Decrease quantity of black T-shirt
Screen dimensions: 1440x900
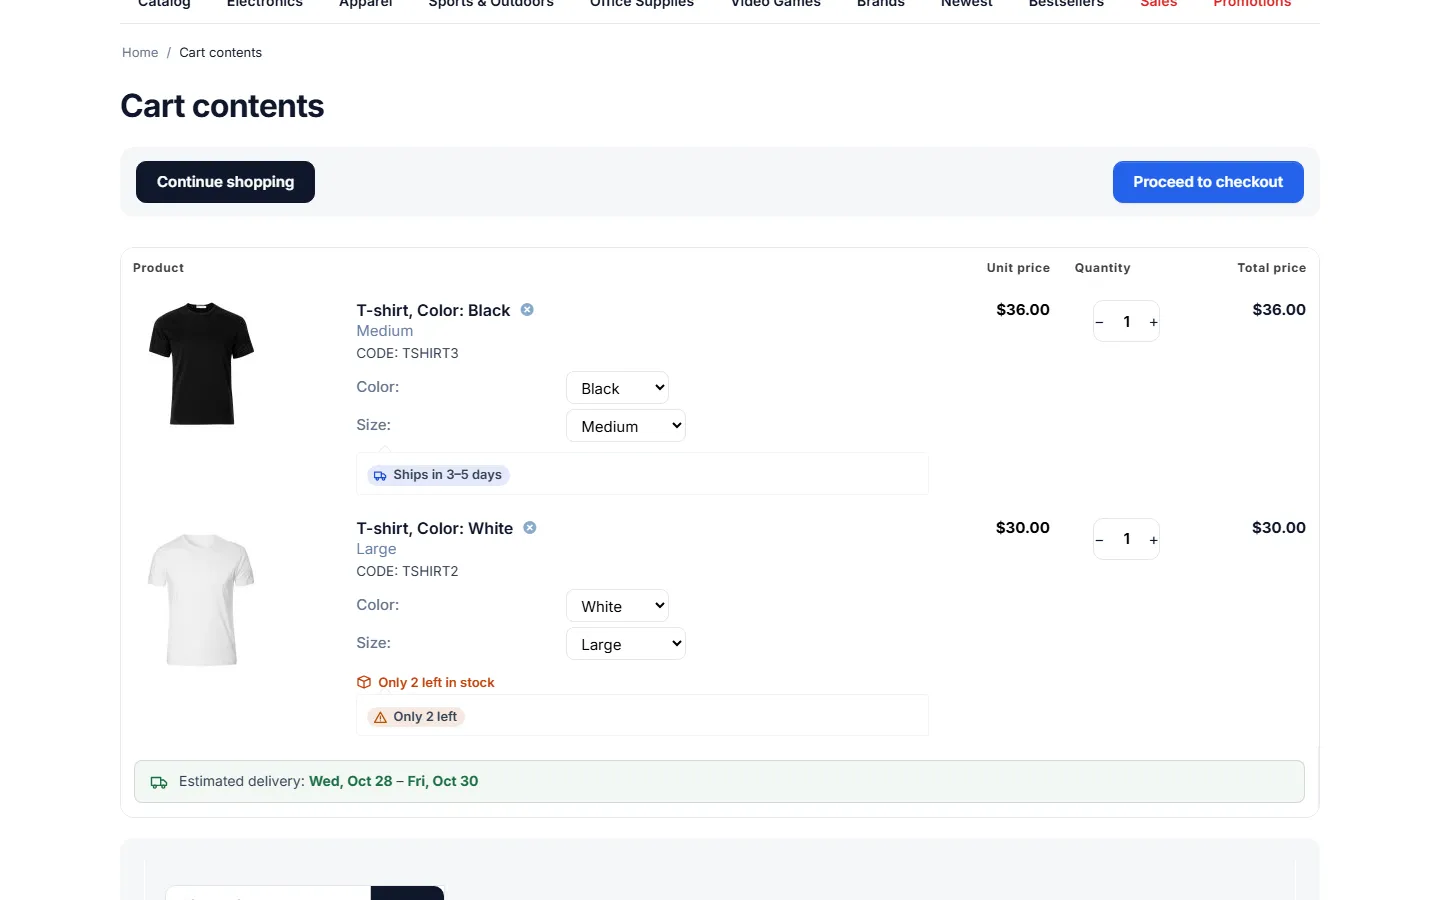[x=1100, y=322]
